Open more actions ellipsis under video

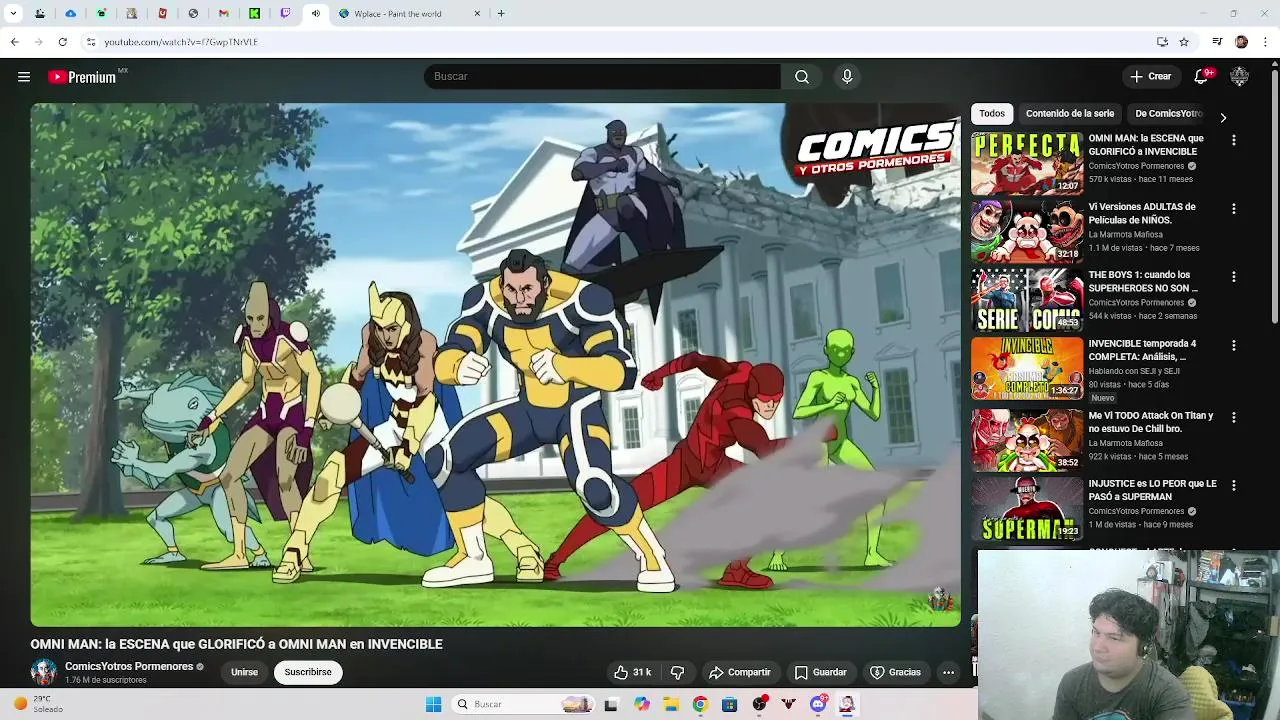[x=948, y=672]
